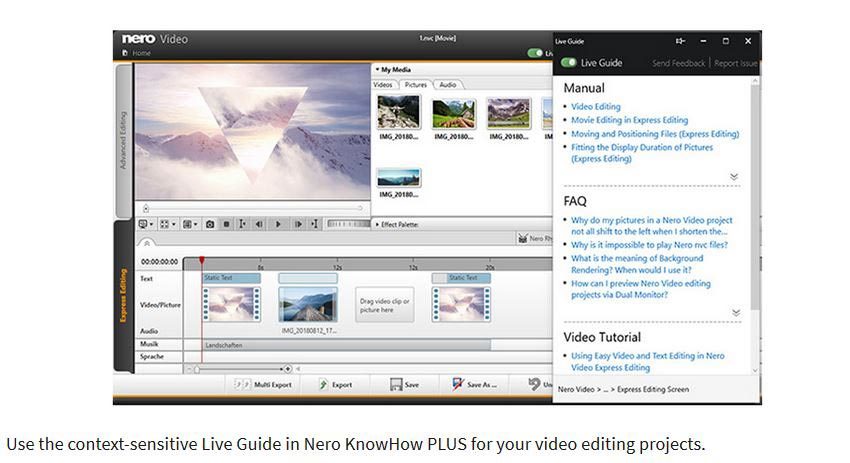
Task: Click the Live Guide panel scrollbar
Action: coord(755,195)
